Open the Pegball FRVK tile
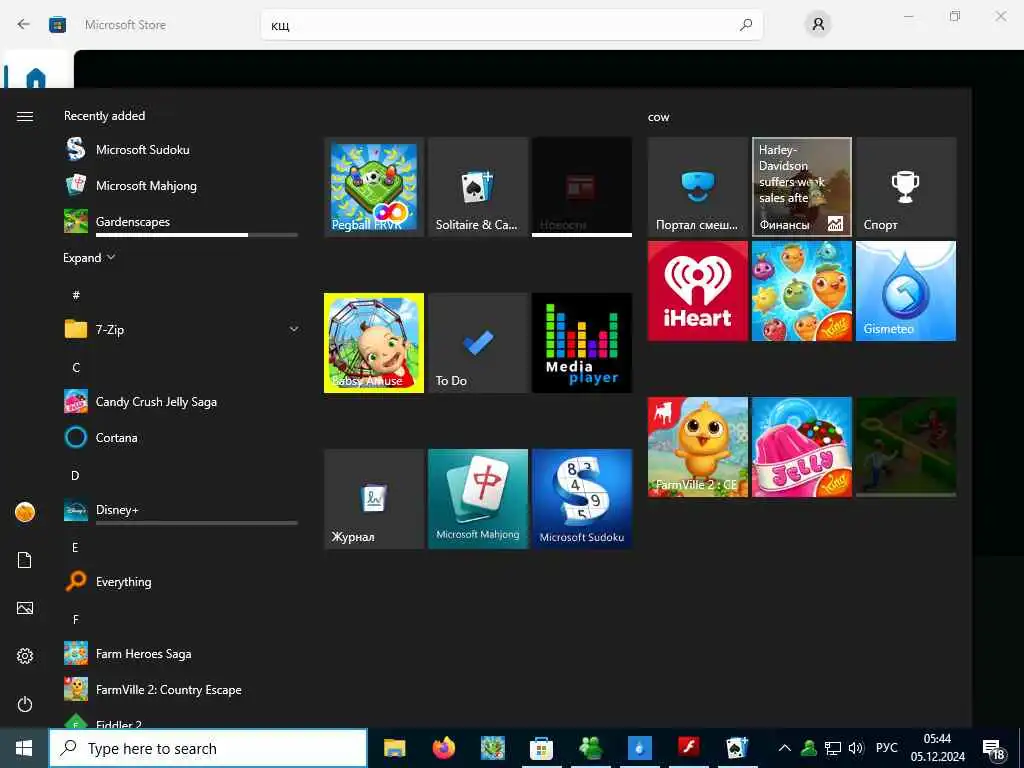The height and width of the screenshot is (768, 1024). click(374, 187)
